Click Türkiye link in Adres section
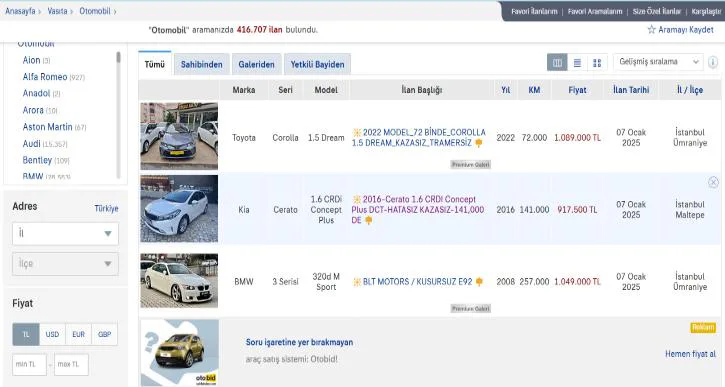Image resolution: width=725 pixels, height=387 pixels. click(x=106, y=209)
